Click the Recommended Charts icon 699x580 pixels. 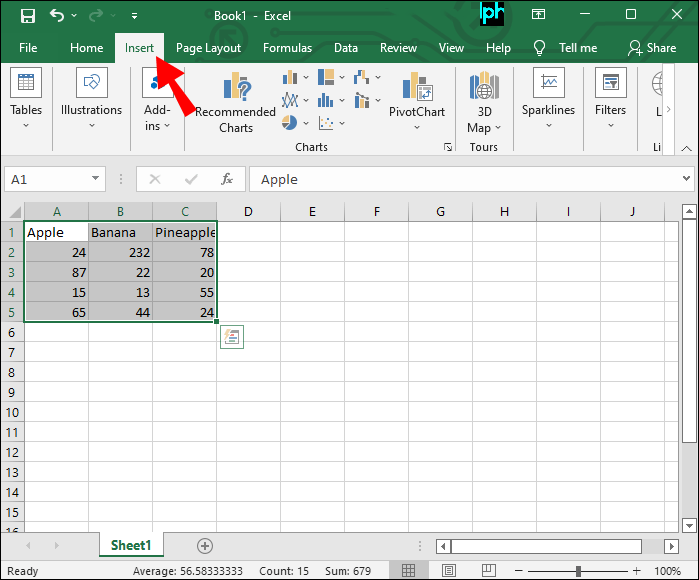pos(236,104)
